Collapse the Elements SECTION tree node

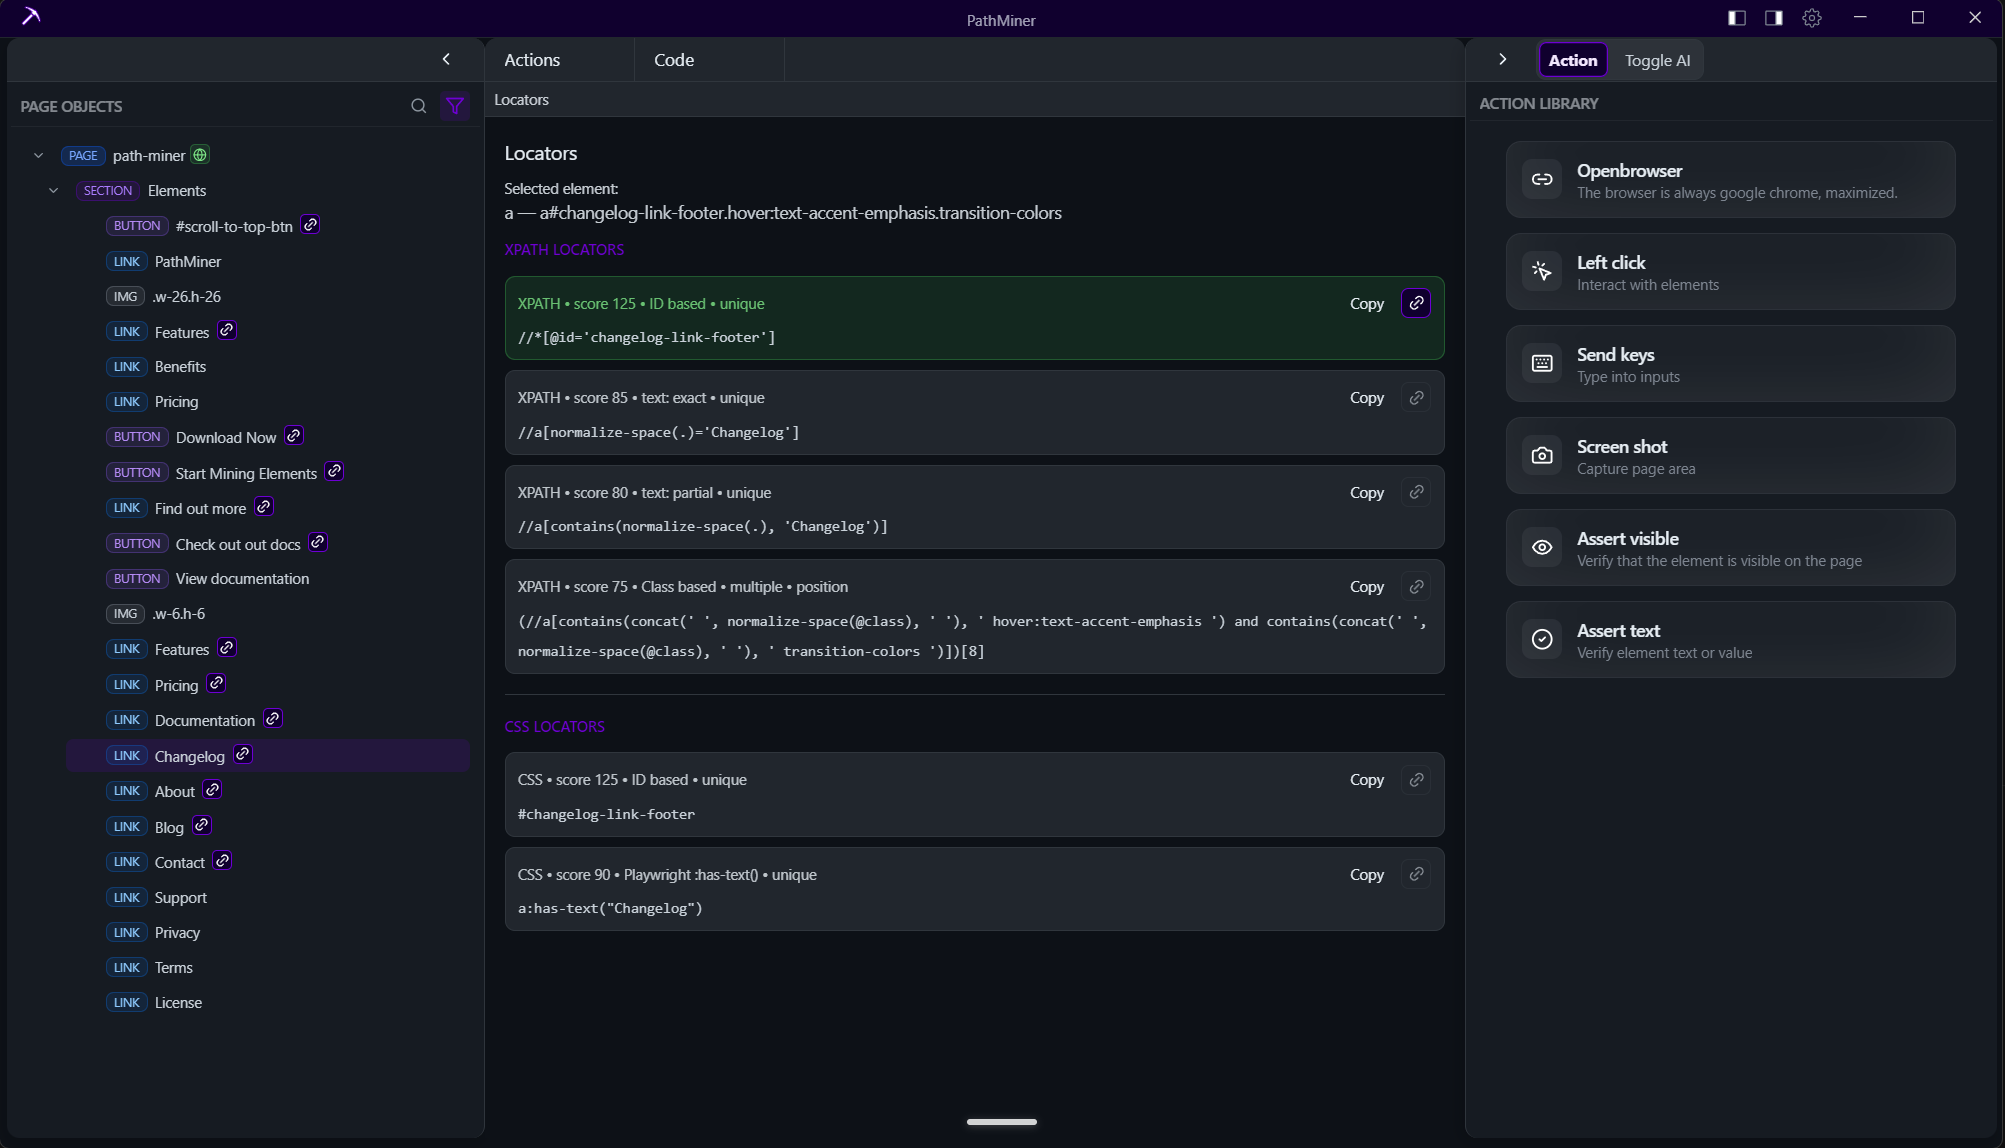point(53,190)
